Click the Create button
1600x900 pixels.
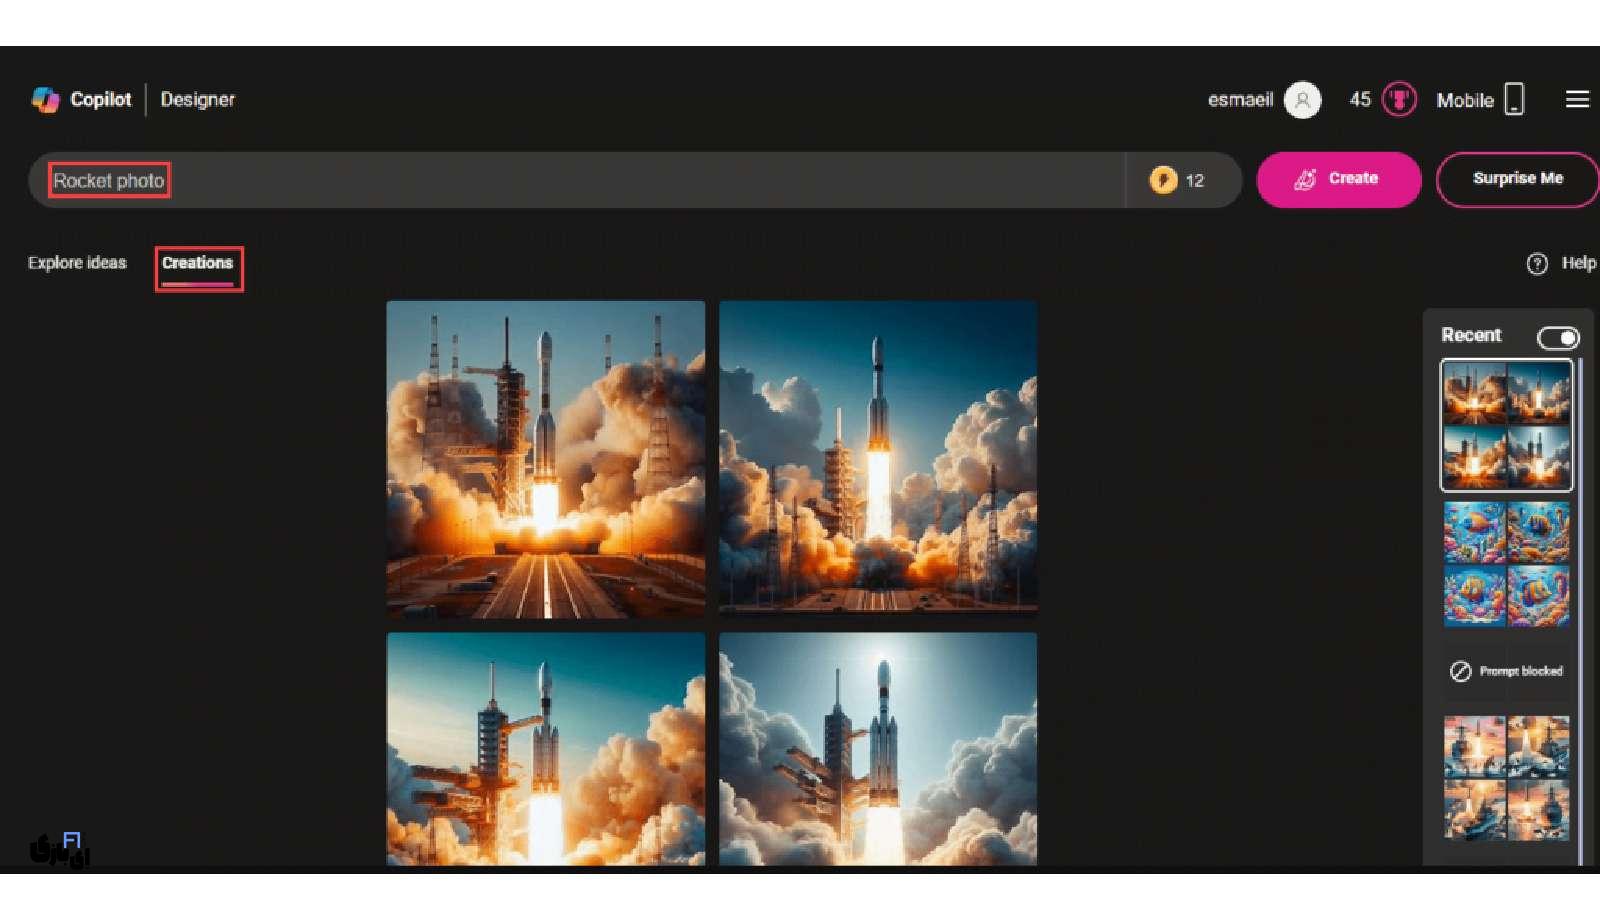pos(1338,180)
